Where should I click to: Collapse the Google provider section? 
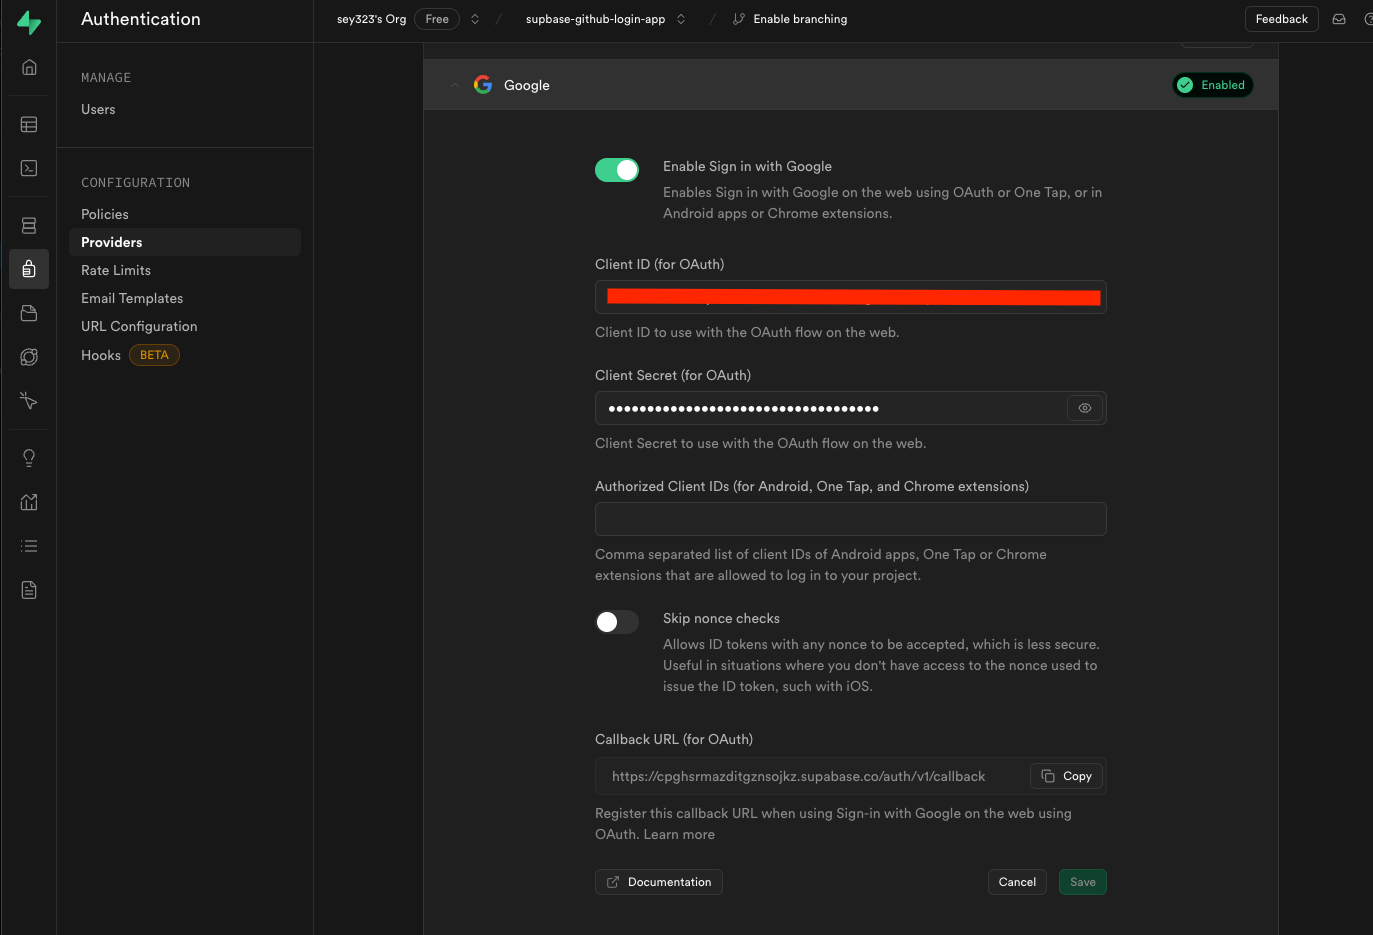coord(455,85)
